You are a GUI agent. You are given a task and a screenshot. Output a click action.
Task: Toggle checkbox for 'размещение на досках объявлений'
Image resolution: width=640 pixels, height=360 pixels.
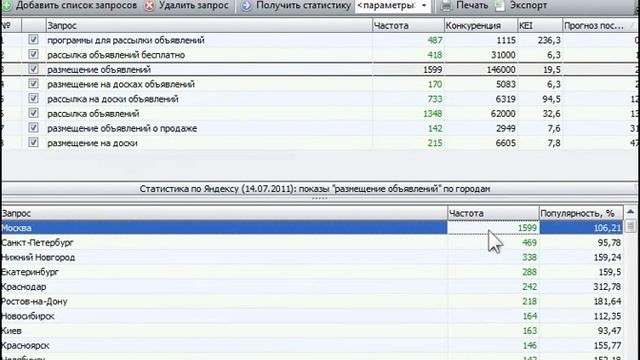(x=33, y=84)
